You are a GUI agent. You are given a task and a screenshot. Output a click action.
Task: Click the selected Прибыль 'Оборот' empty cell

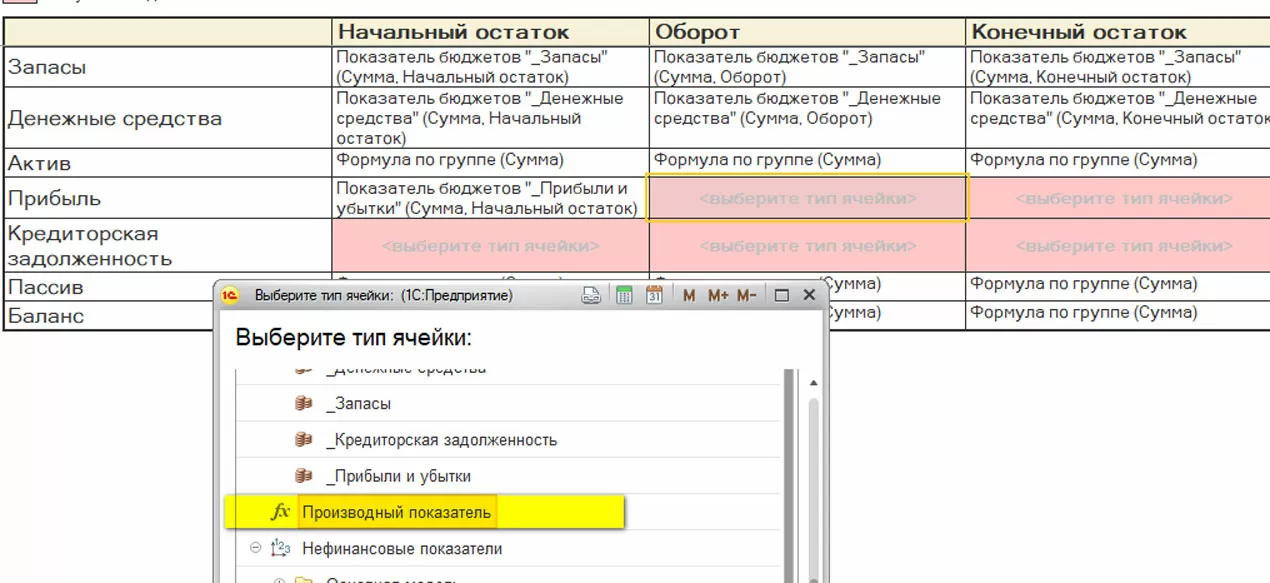(807, 198)
